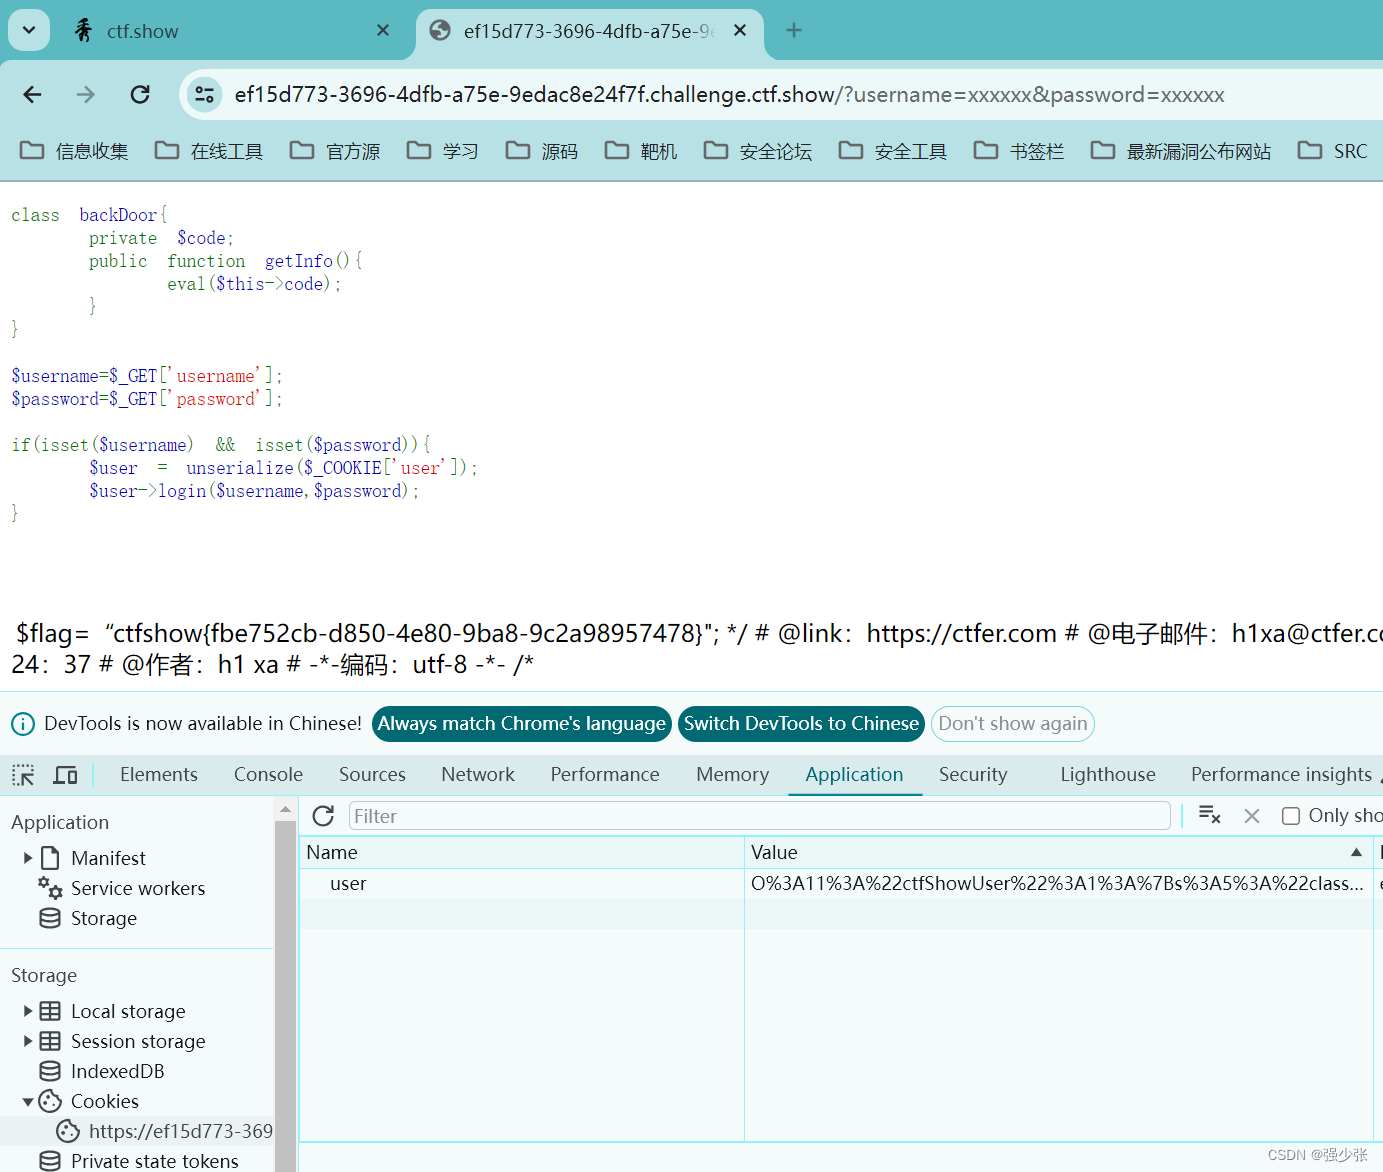This screenshot has width=1383, height=1172.
Task: Switch to the Lighthouse panel tab
Action: pyautogui.click(x=1108, y=775)
